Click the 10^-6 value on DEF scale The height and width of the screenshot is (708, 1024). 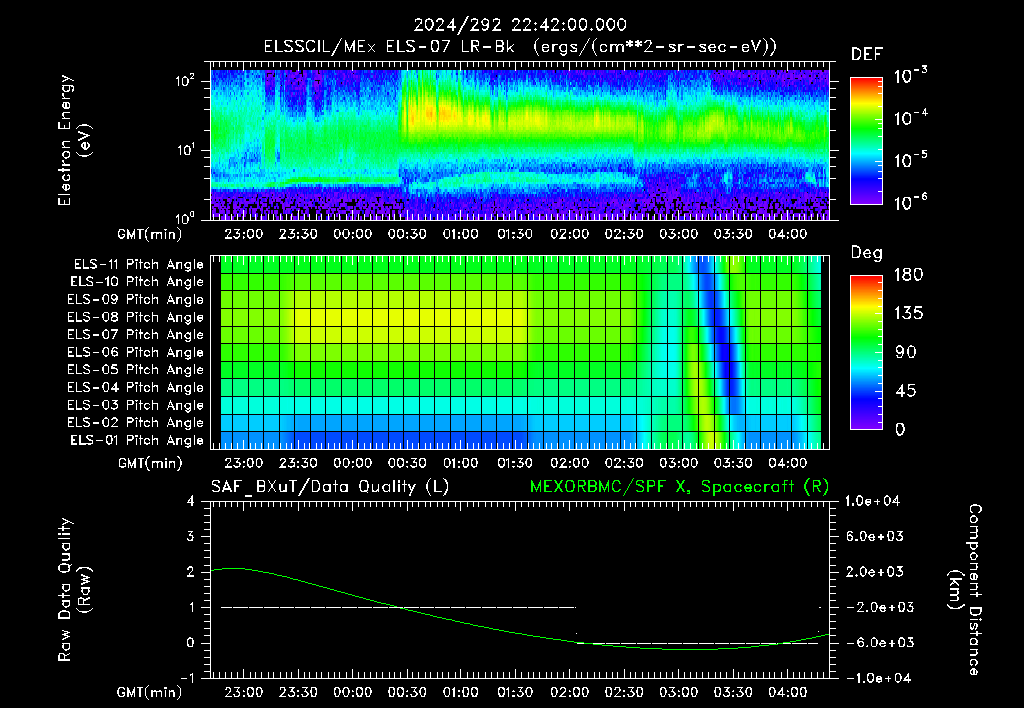910,202
